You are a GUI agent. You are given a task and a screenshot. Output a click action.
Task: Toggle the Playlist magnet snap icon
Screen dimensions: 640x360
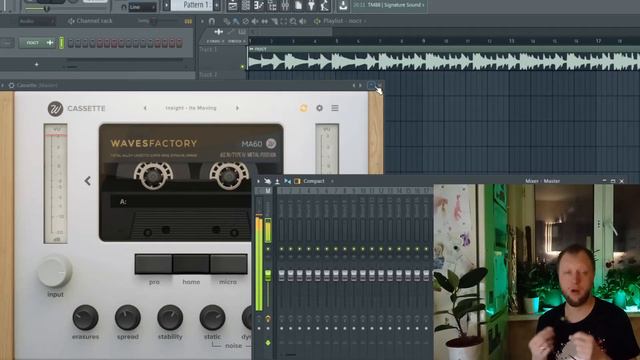pyautogui.click(x=211, y=21)
